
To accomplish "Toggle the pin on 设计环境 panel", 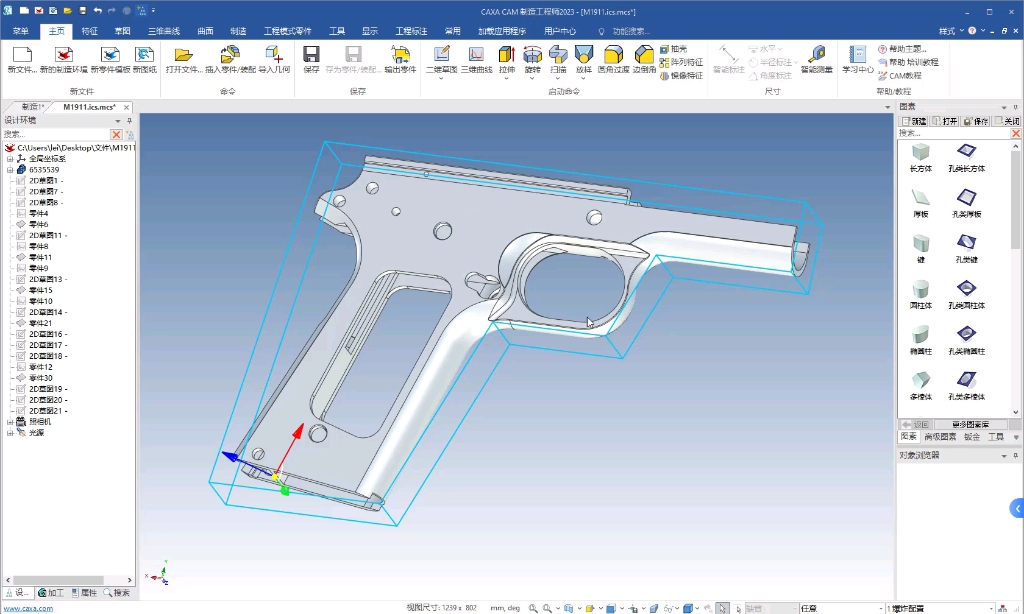I will tap(129, 121).
